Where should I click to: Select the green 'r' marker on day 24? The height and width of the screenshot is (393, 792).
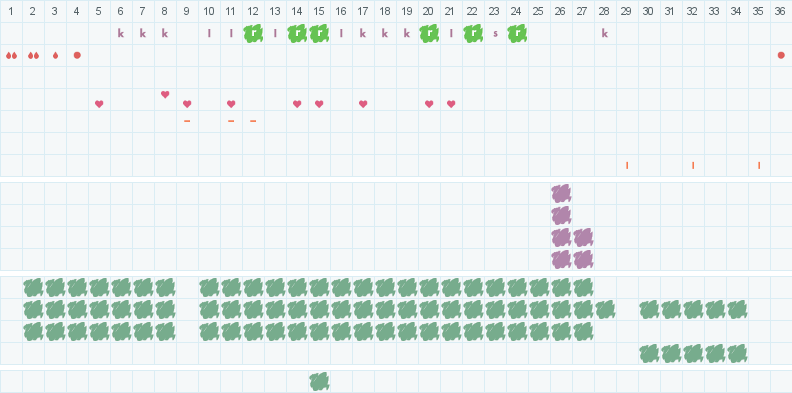click(517, 33)
